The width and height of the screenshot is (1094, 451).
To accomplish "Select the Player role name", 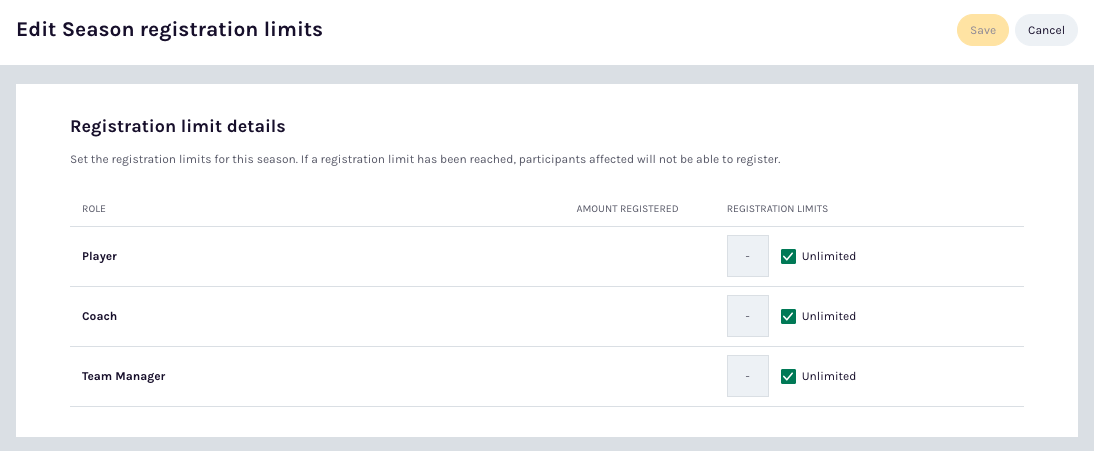I will (99, 256).
